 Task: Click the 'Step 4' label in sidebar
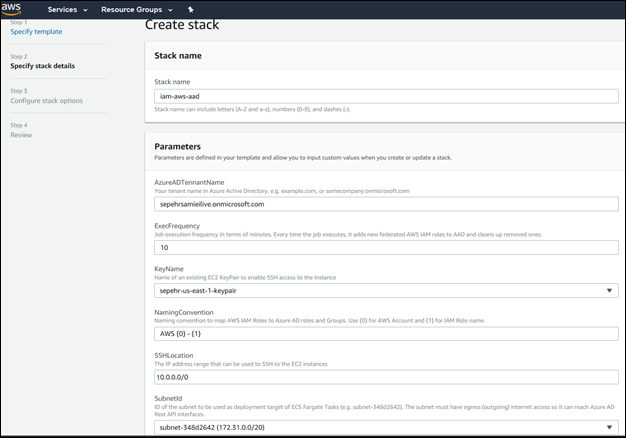click(x=19, y=125)
